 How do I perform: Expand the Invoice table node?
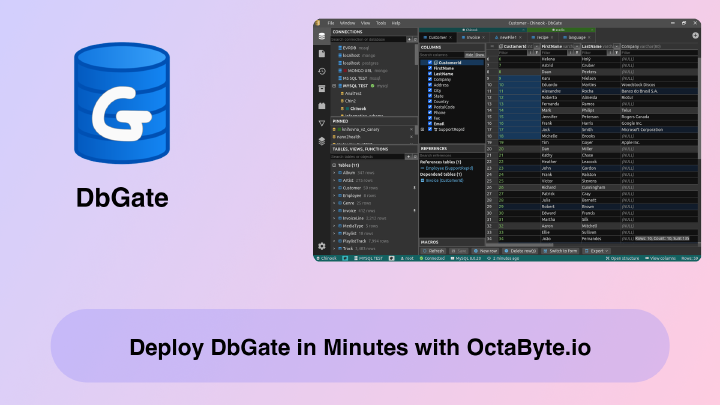tap(334, 211)
